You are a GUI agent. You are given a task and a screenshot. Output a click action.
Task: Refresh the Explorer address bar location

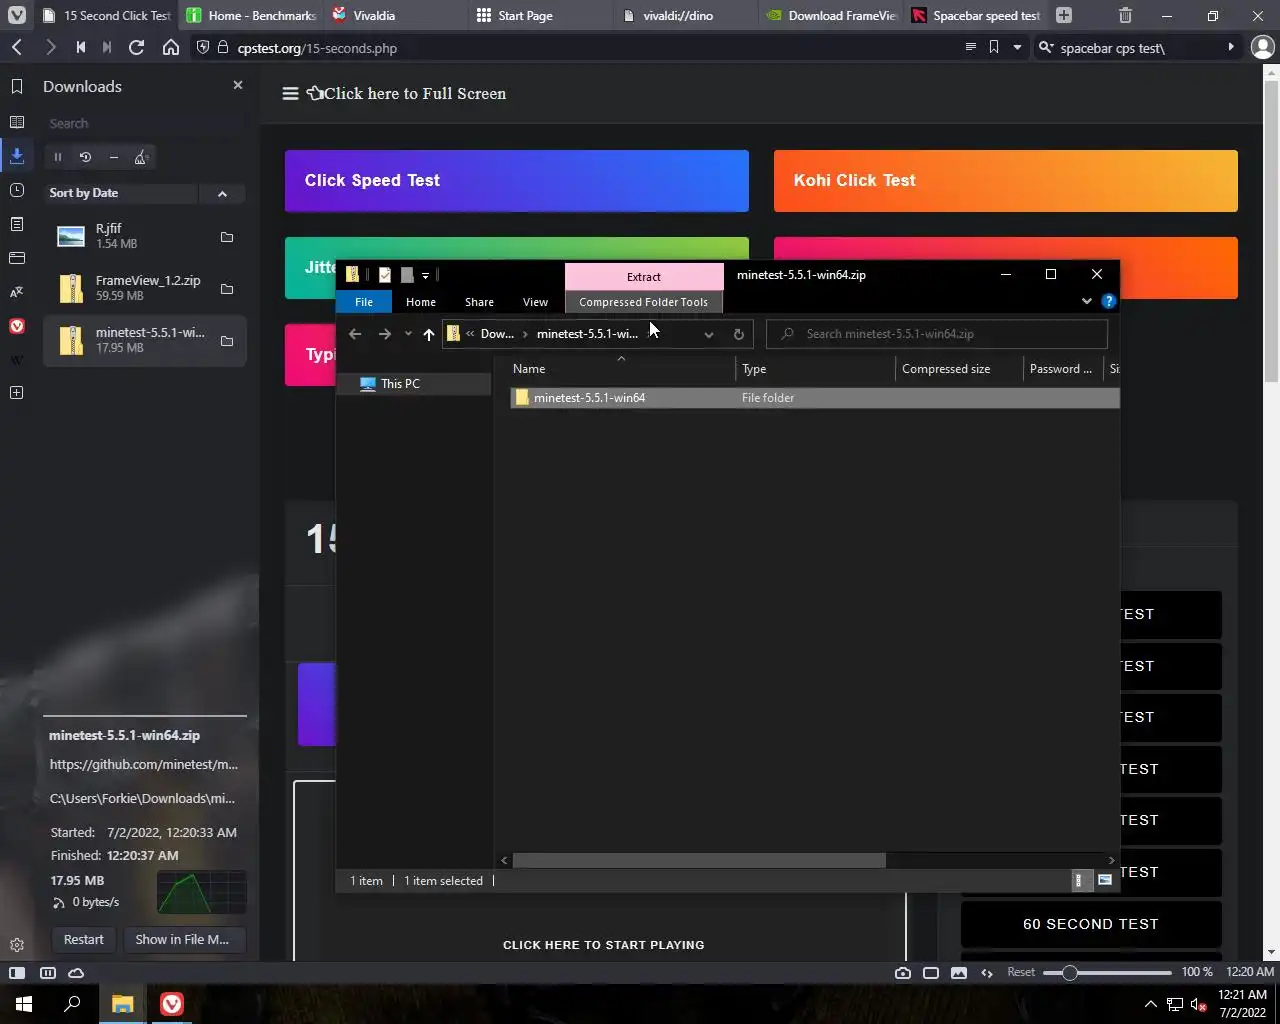coord(738,334)
